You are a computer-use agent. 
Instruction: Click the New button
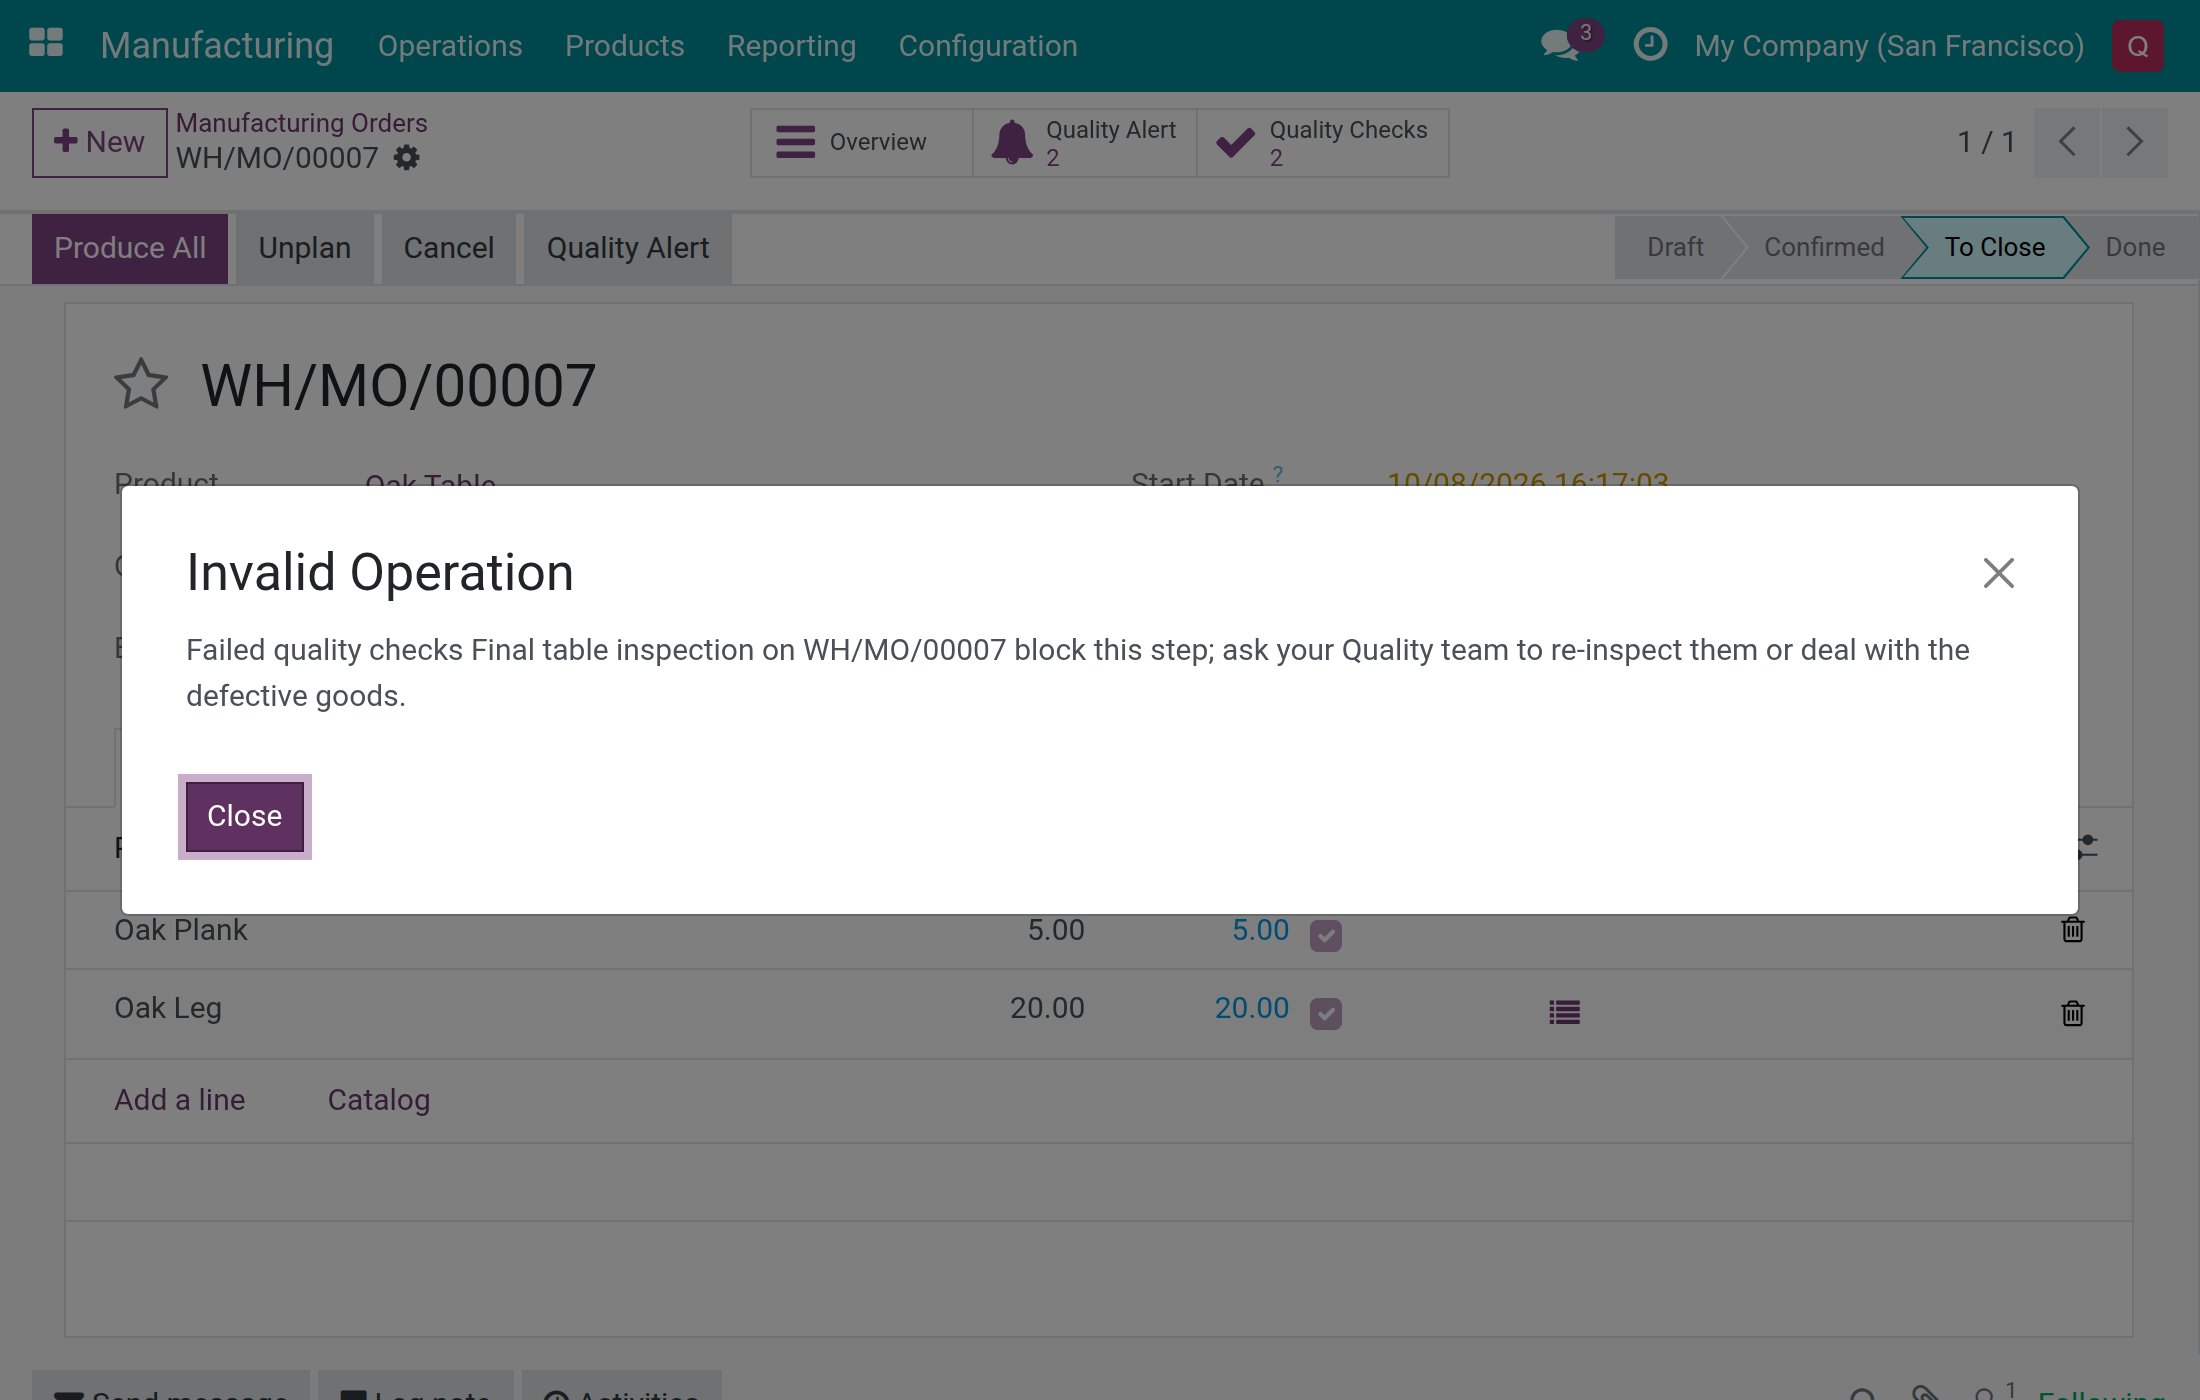click(100, 143)
